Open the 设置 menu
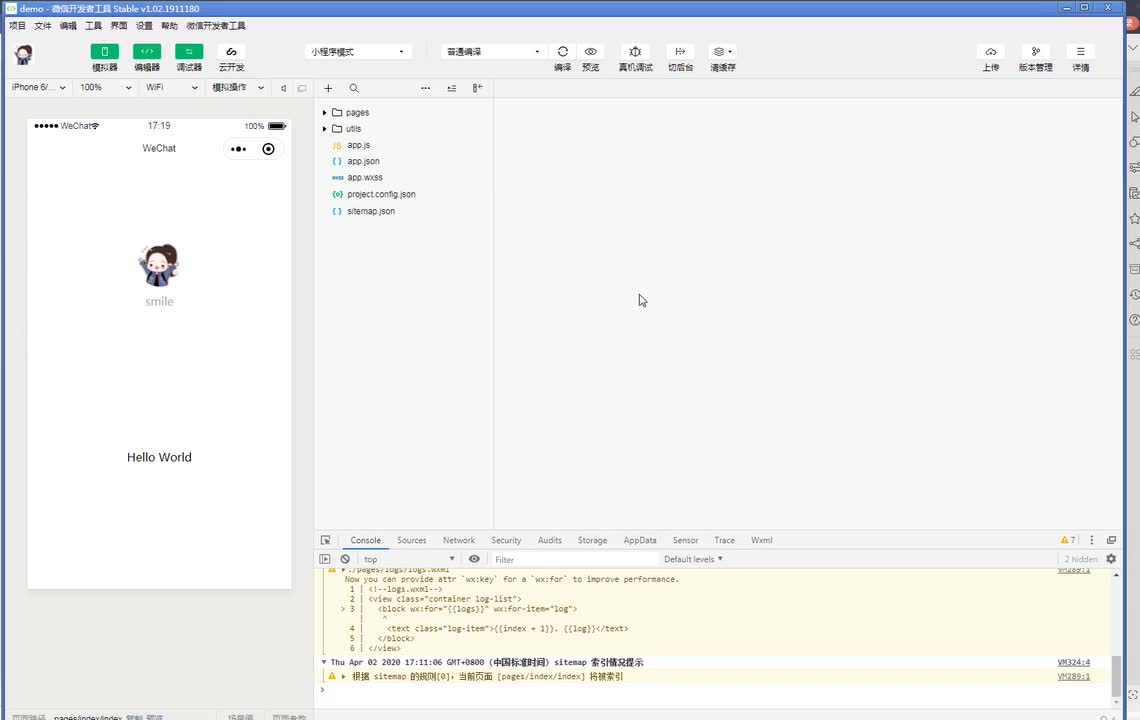 [x=145, y=25]
